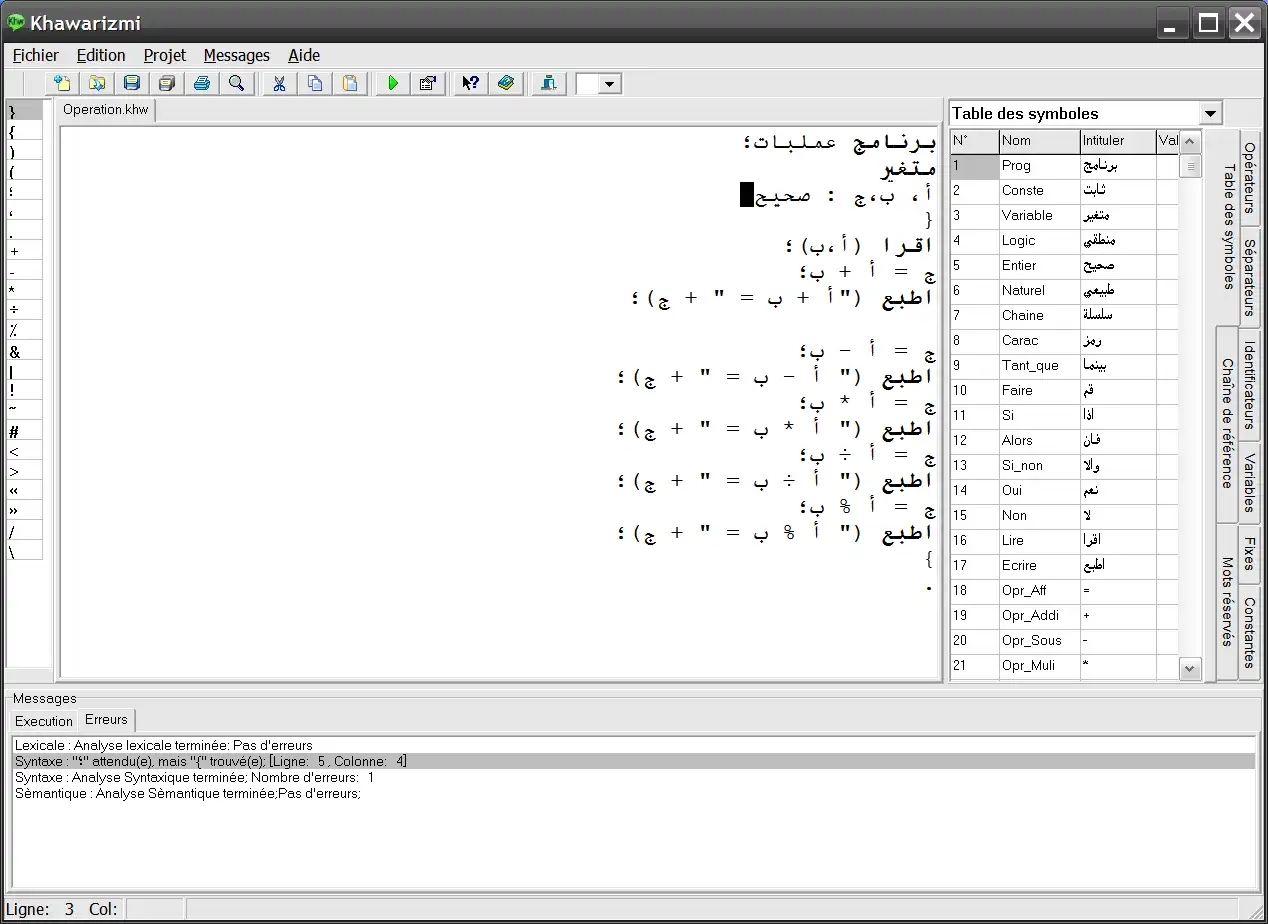Select the Tant_que row in symbol table

click(1064, 366)
